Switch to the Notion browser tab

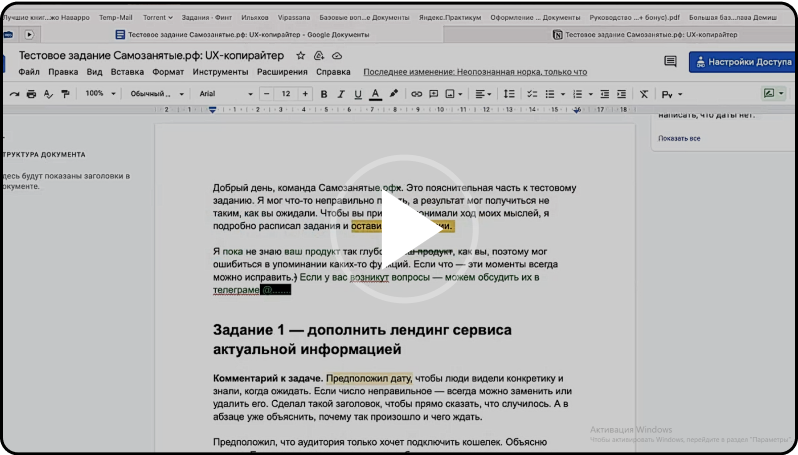click(x=645, y=35)
